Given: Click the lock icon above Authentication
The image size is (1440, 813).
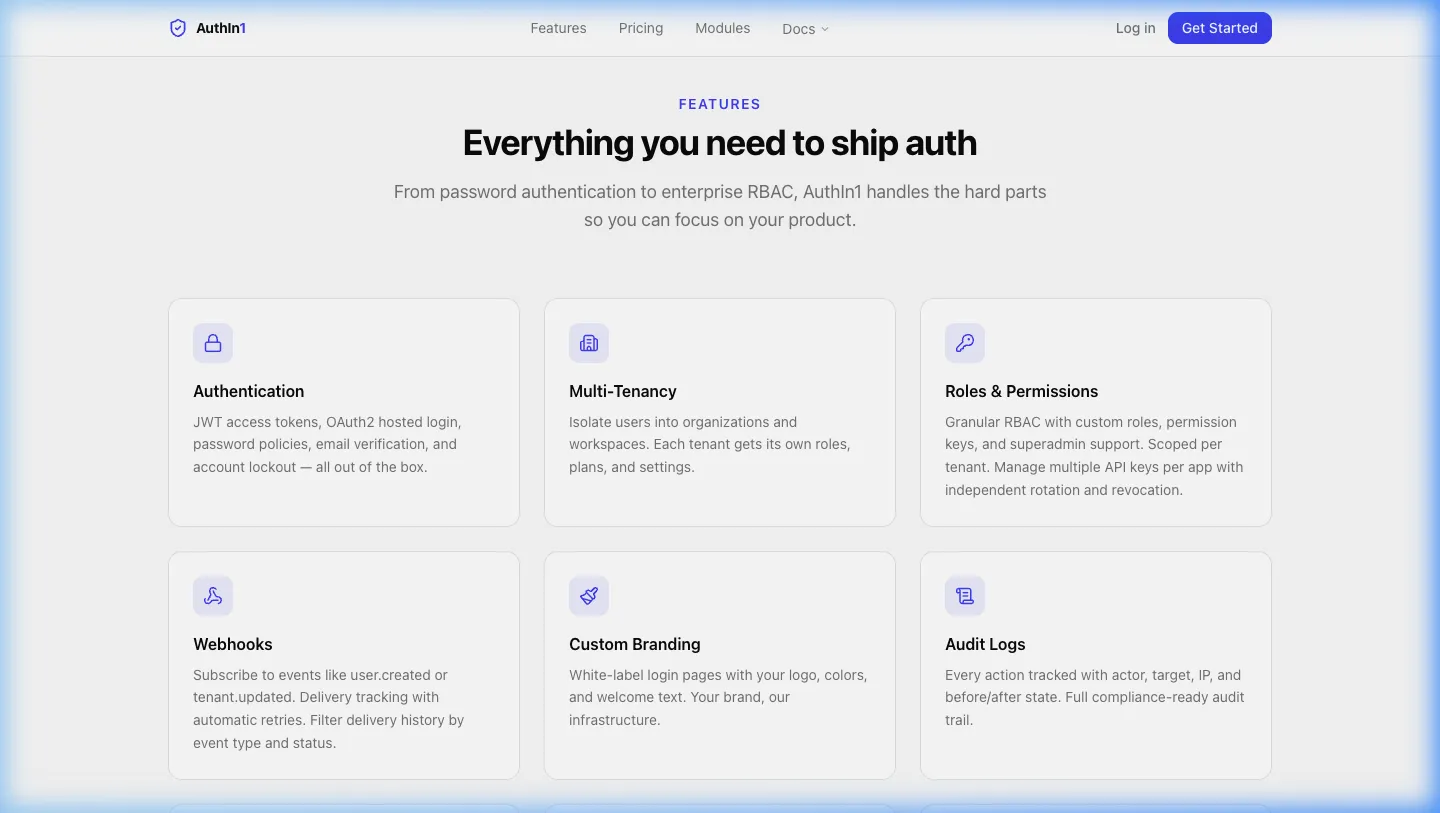Looking at the screenshot, I should [x=213, y=342].
